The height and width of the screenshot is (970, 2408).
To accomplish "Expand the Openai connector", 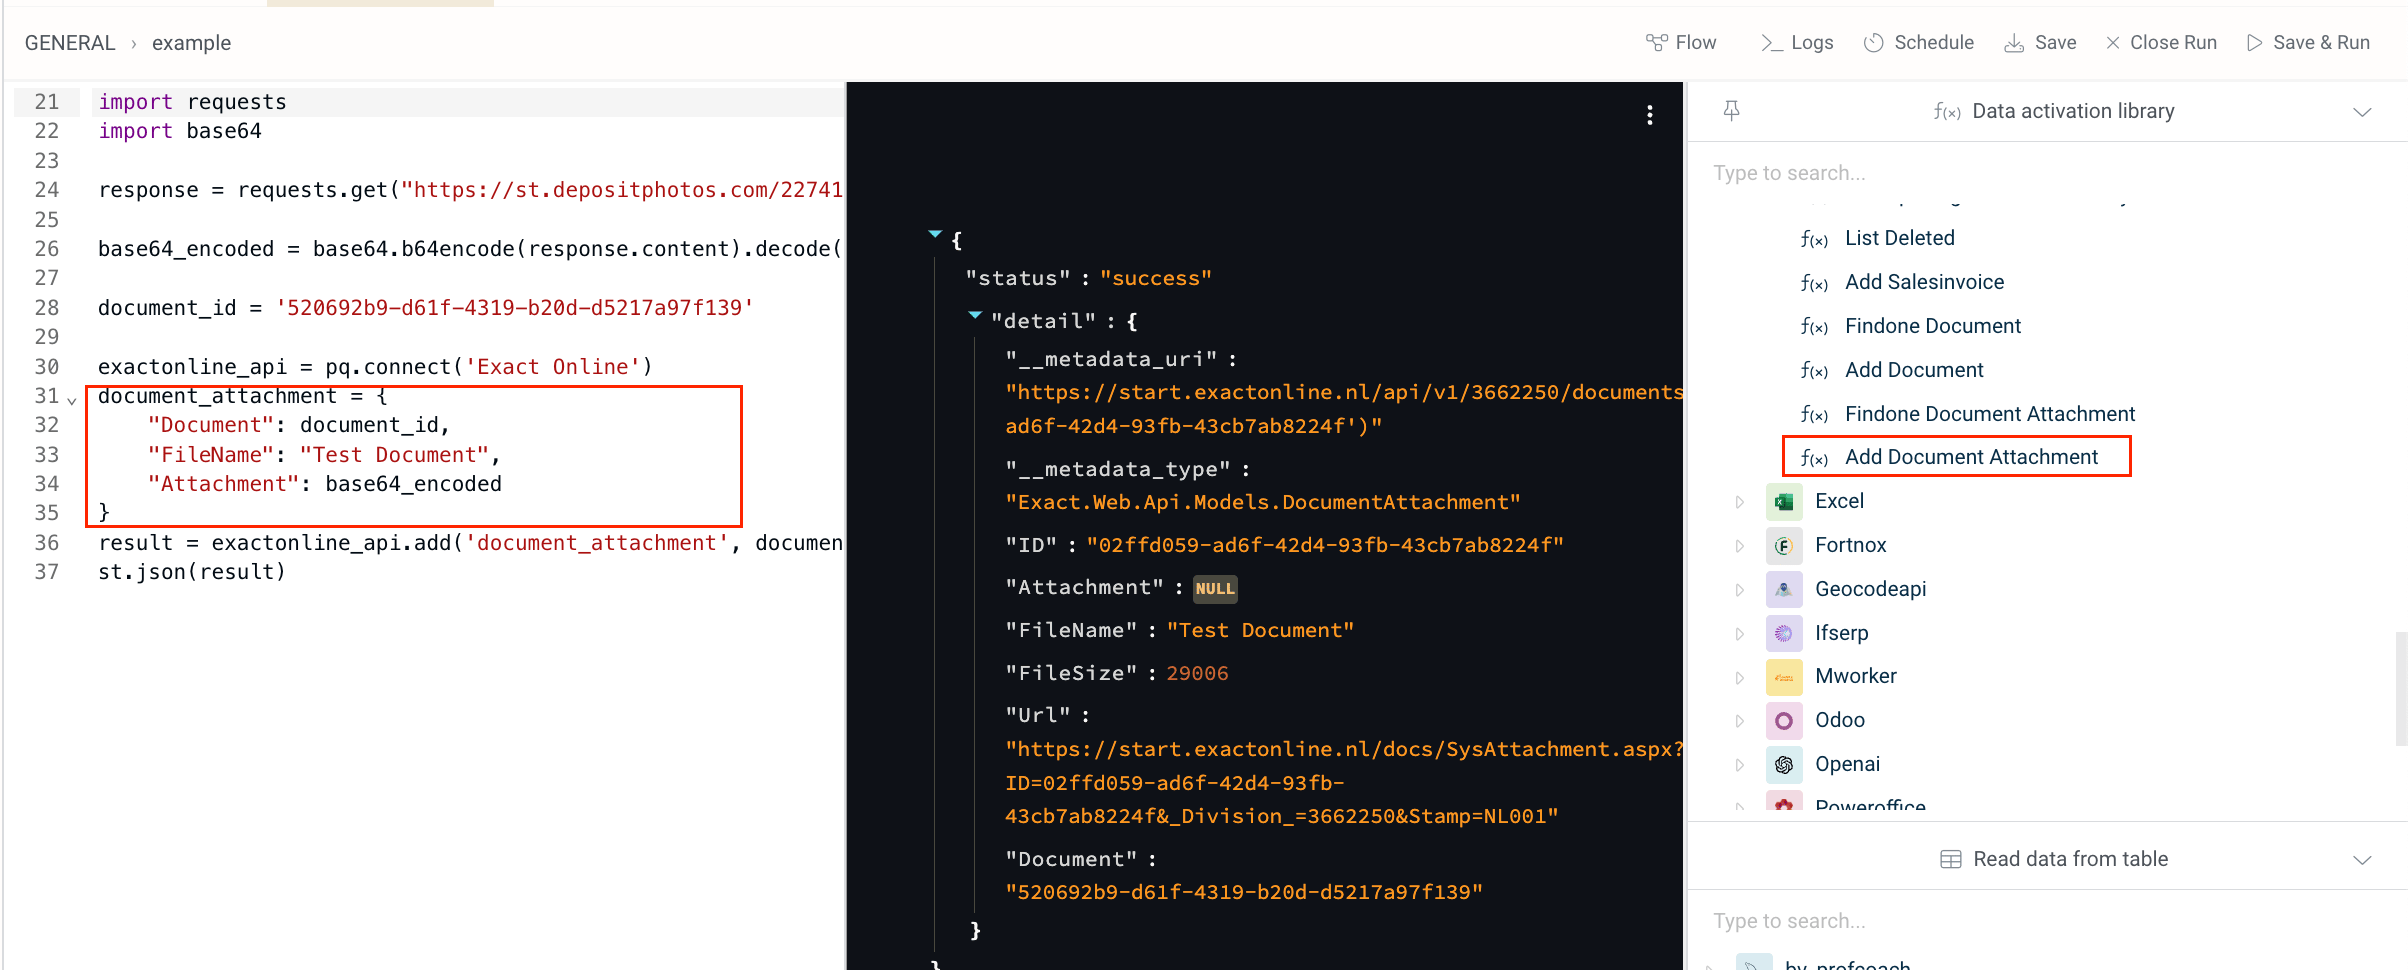I will tap(1740, 765).
